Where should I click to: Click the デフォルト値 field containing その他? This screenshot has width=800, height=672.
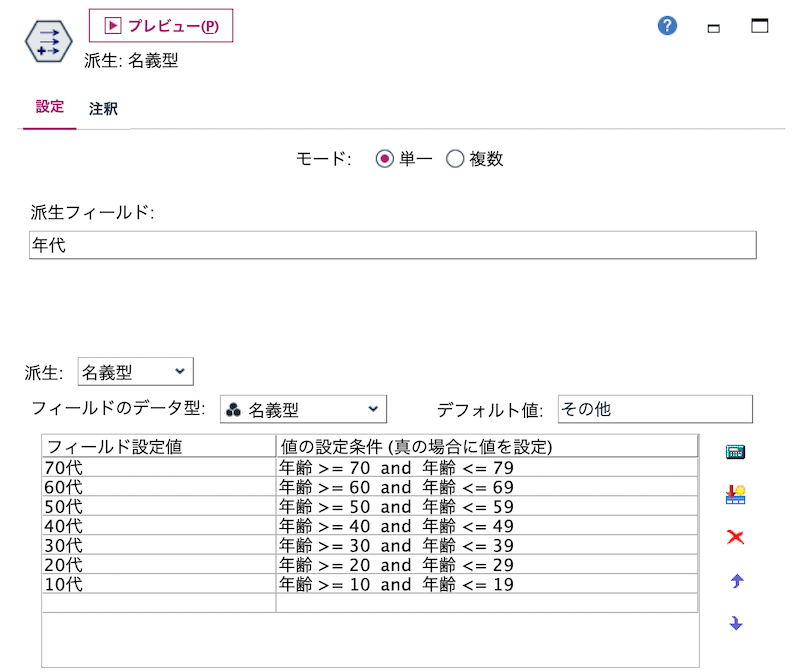[x=655, y=408]
